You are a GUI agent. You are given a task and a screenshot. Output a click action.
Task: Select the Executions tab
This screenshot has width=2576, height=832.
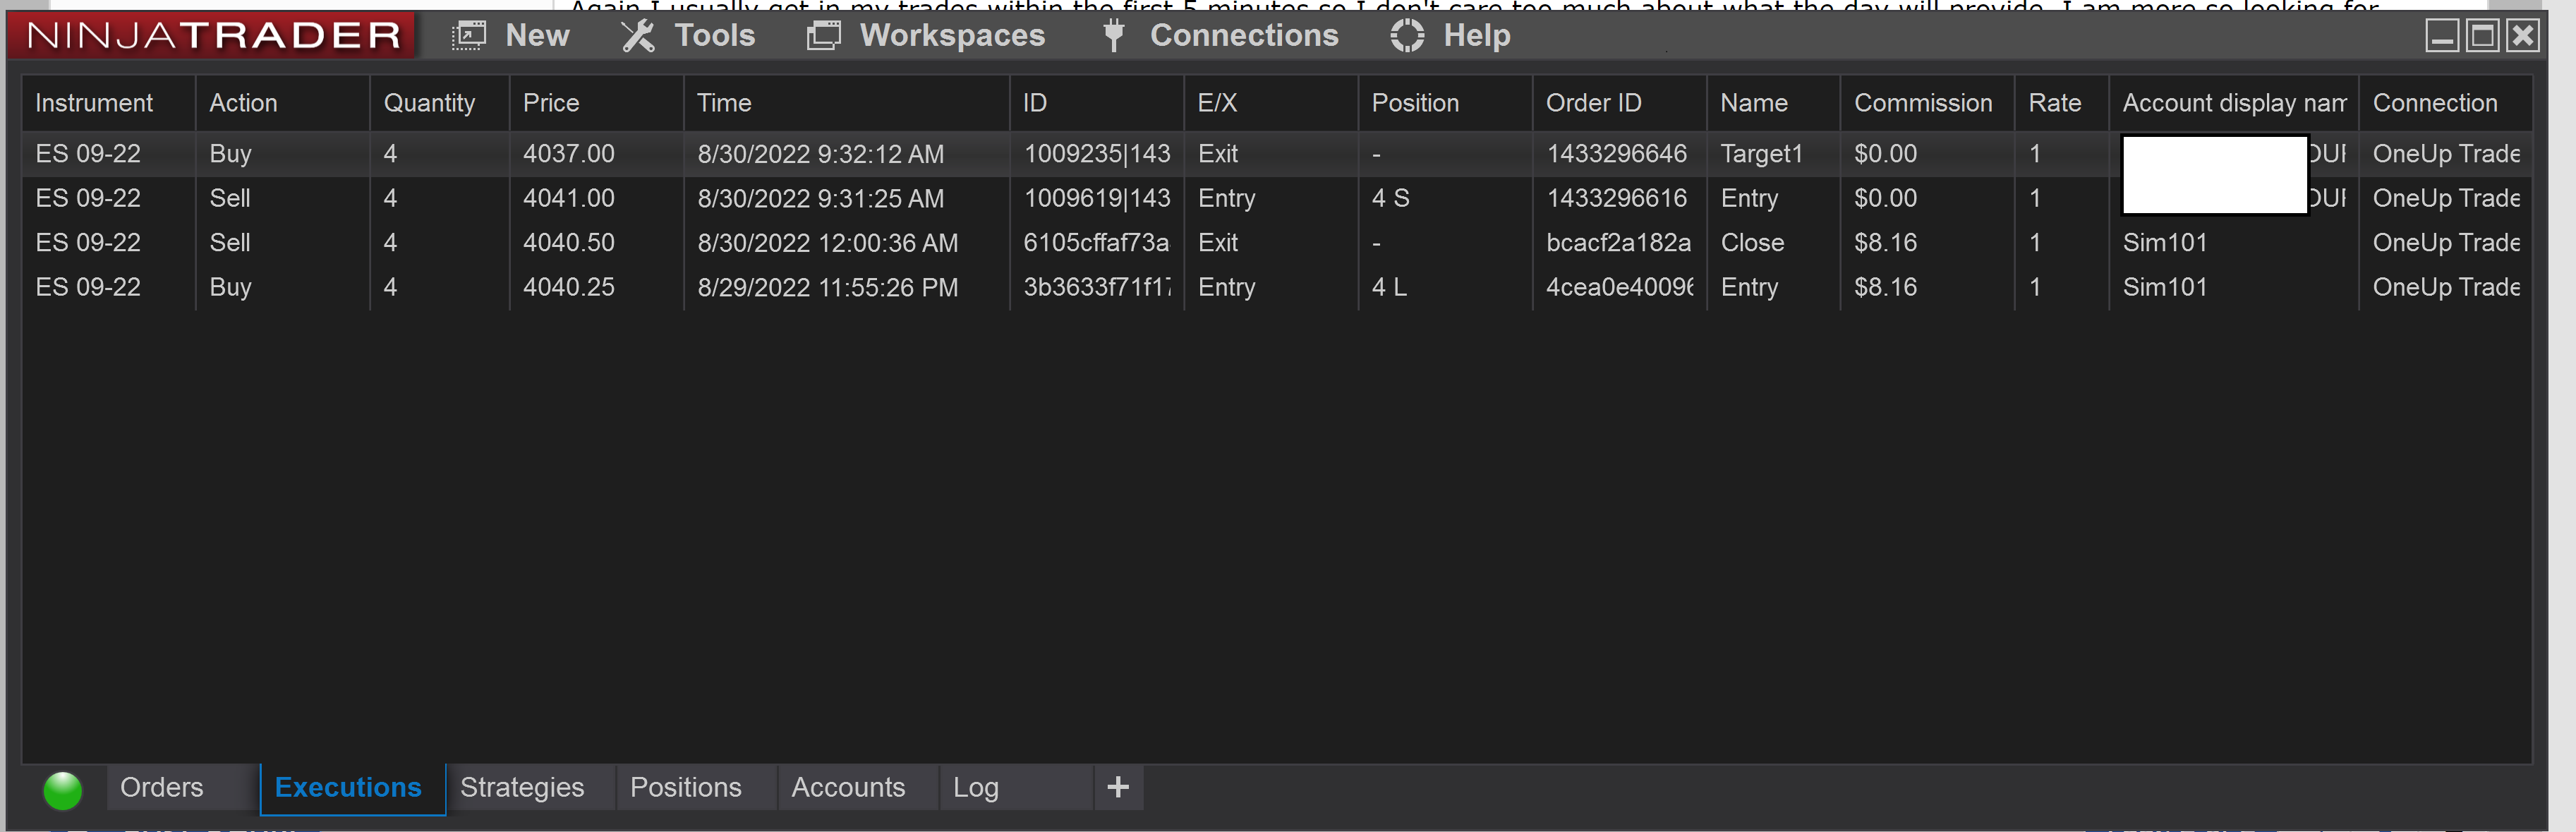point(352,789)
